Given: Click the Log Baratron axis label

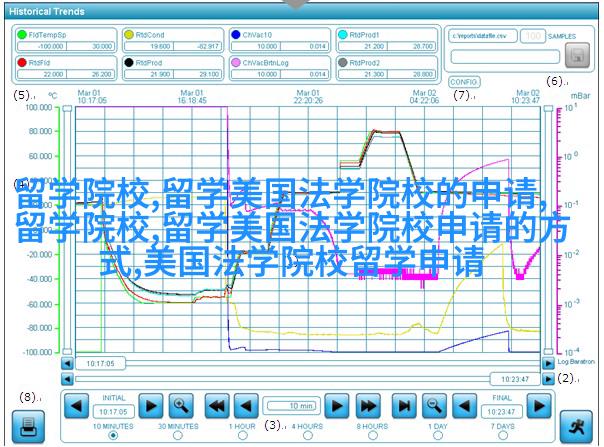Looking at the screenshot, I should coord(576,362).
